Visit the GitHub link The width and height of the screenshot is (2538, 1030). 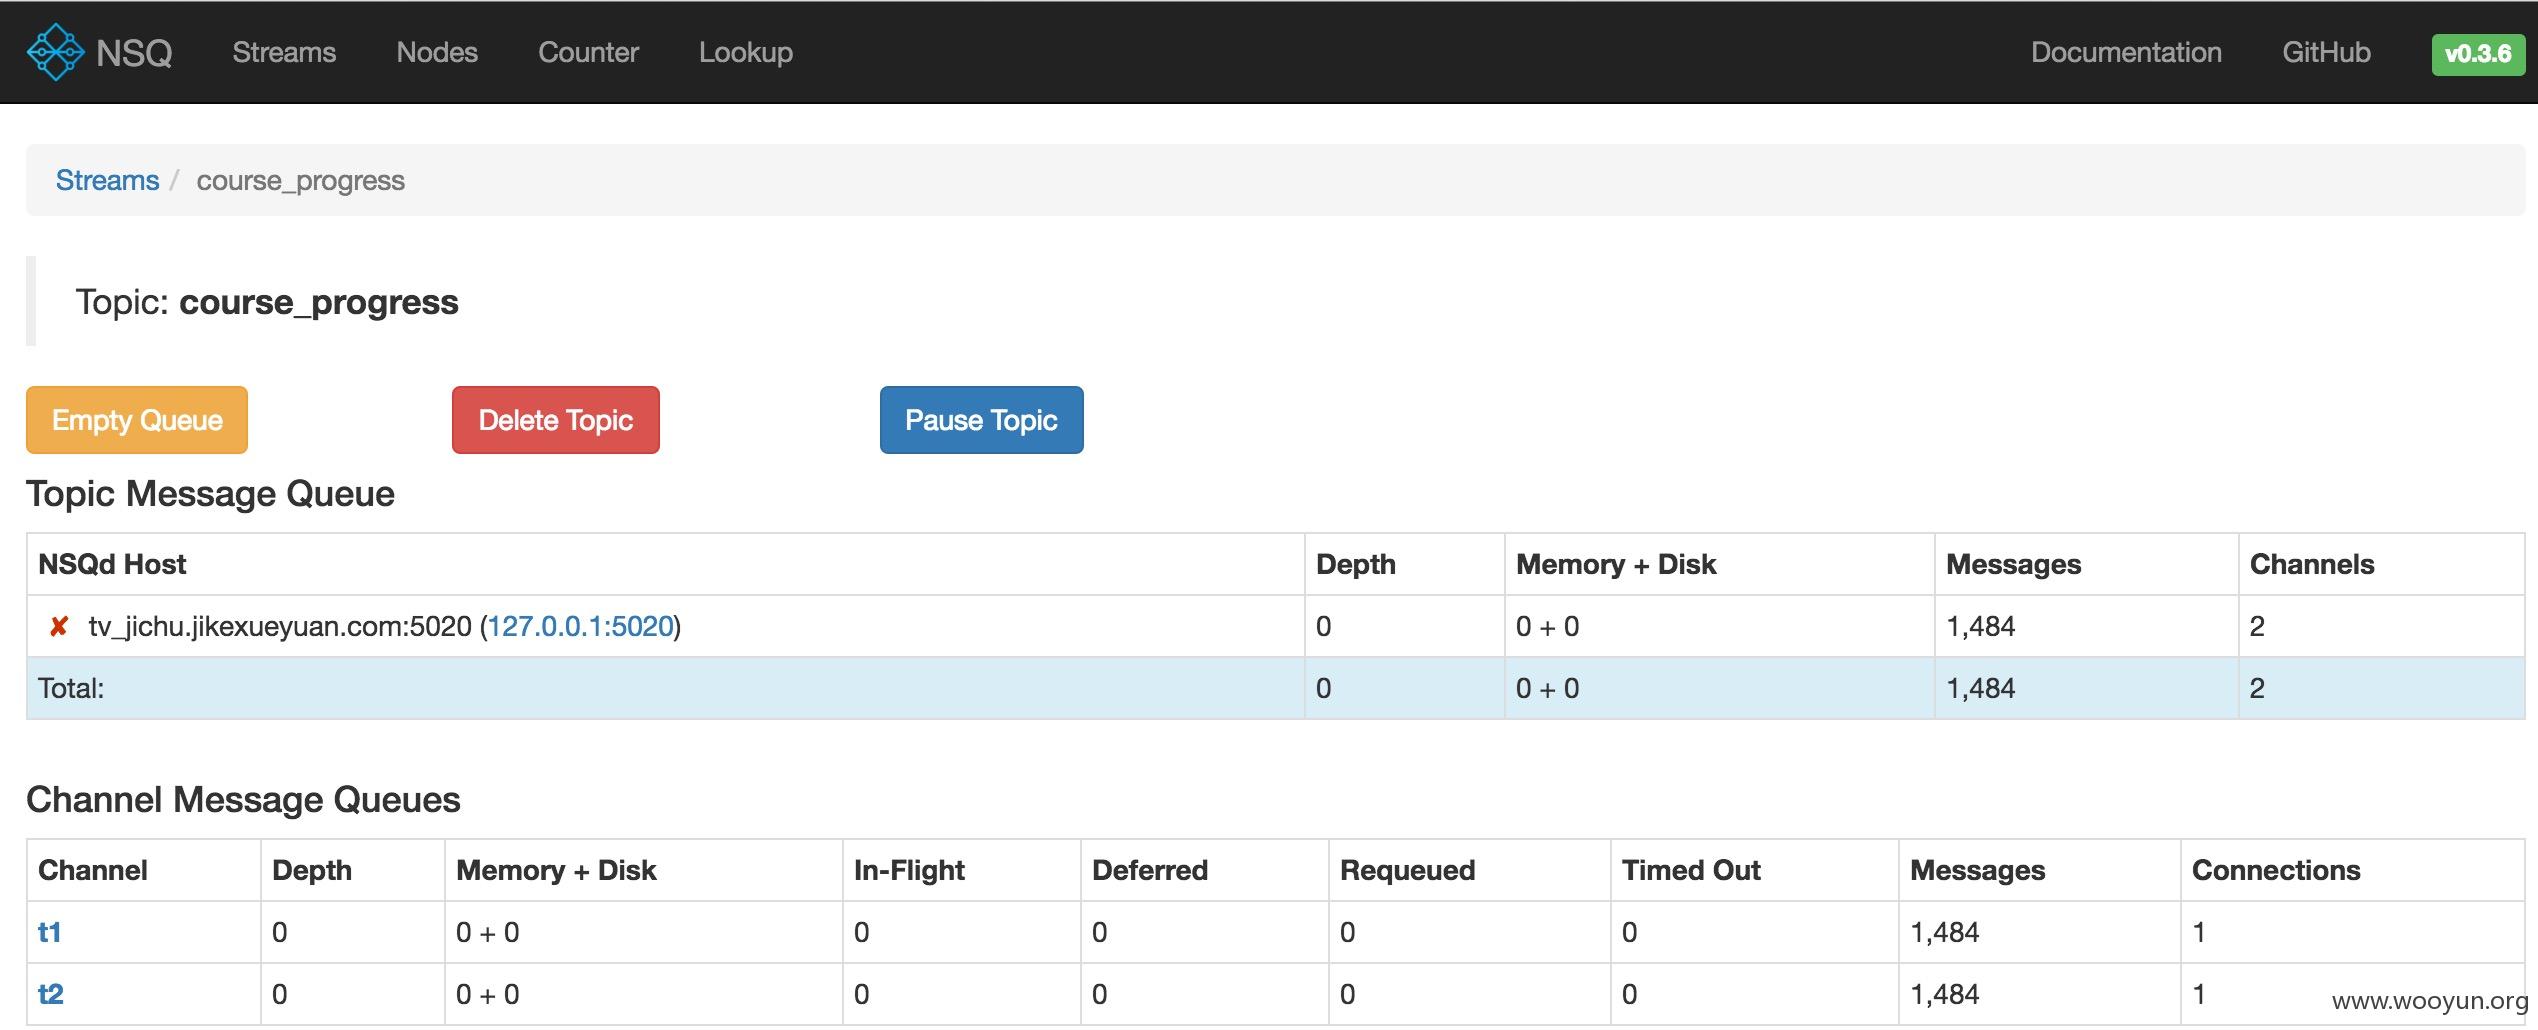click(x=2326, y=52)
